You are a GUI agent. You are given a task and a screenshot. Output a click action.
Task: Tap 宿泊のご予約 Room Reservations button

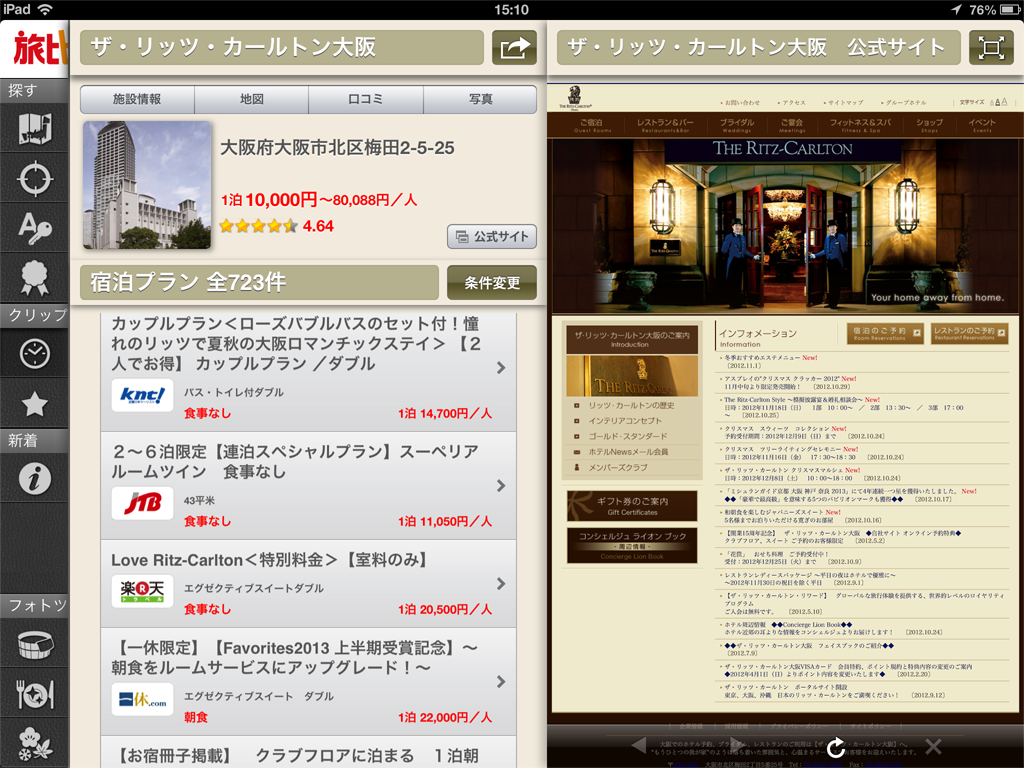(x=885, y=333)
